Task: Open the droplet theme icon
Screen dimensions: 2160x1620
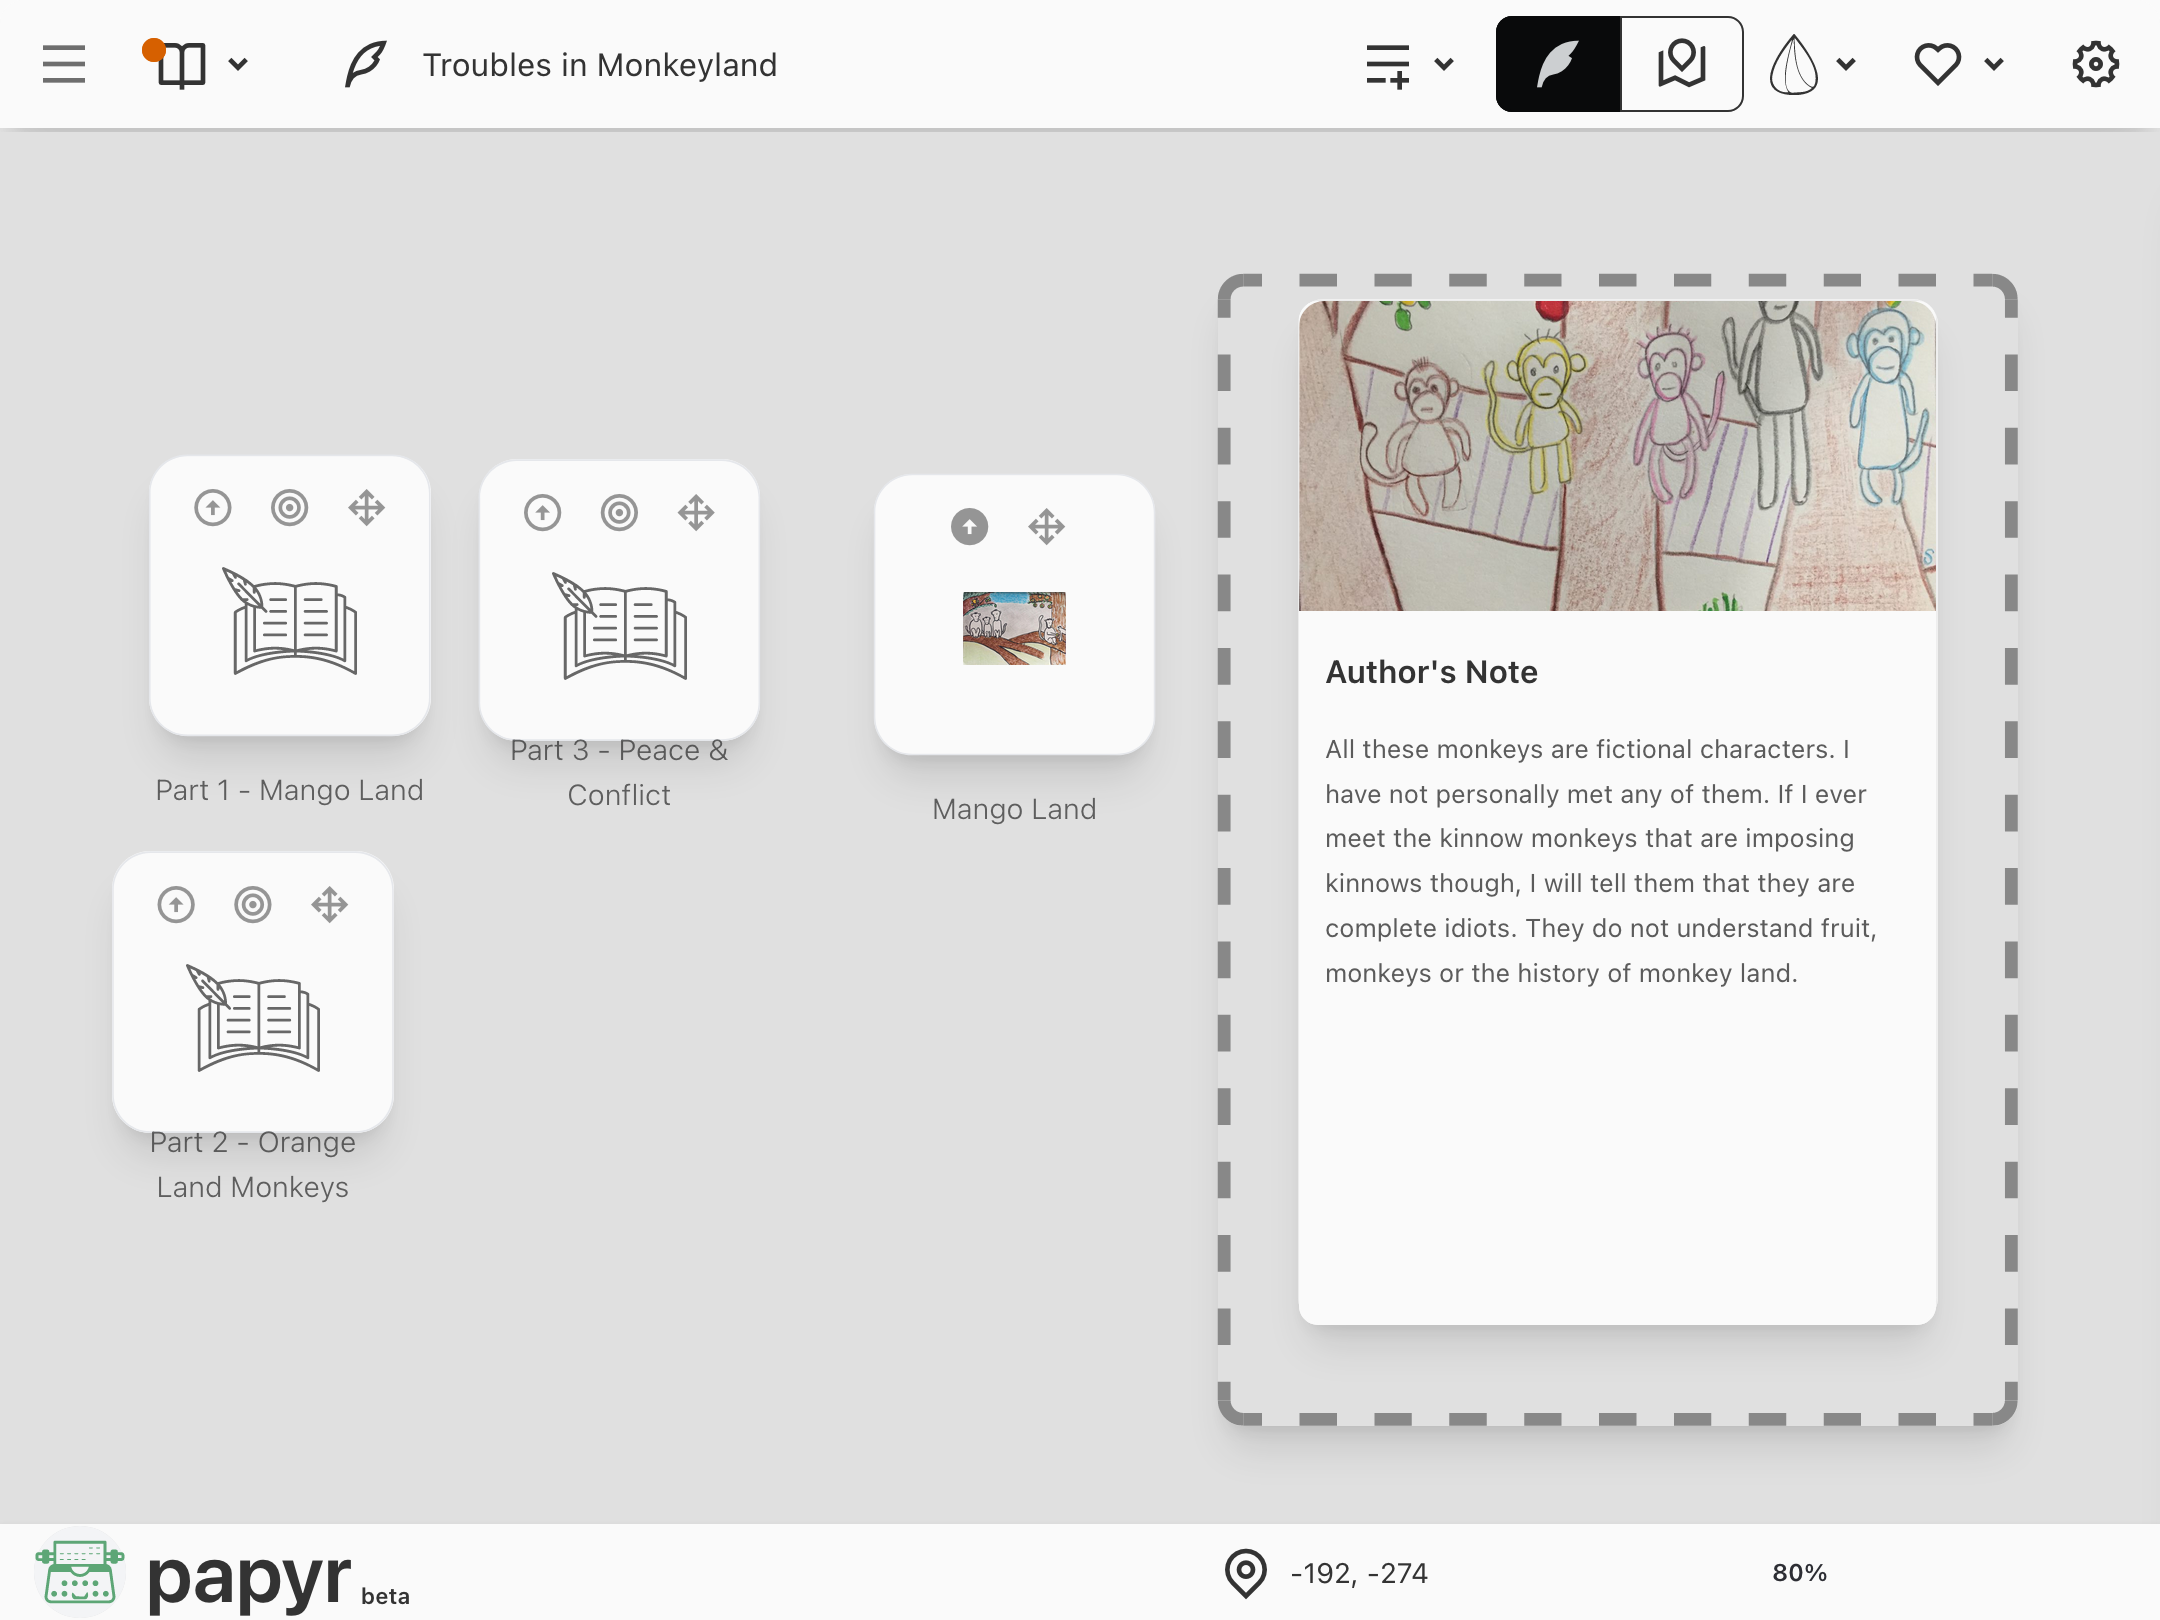Action: [x=1793, y=65]
